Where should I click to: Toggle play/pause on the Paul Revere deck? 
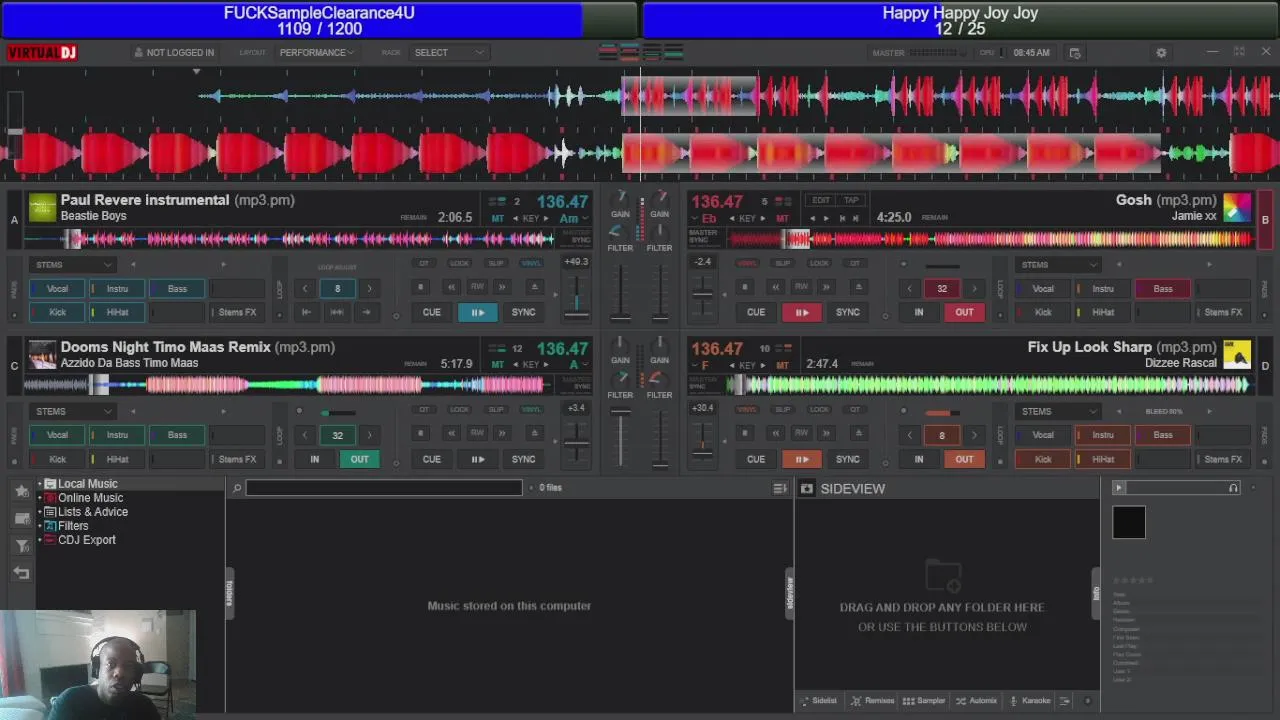(477, 312)
